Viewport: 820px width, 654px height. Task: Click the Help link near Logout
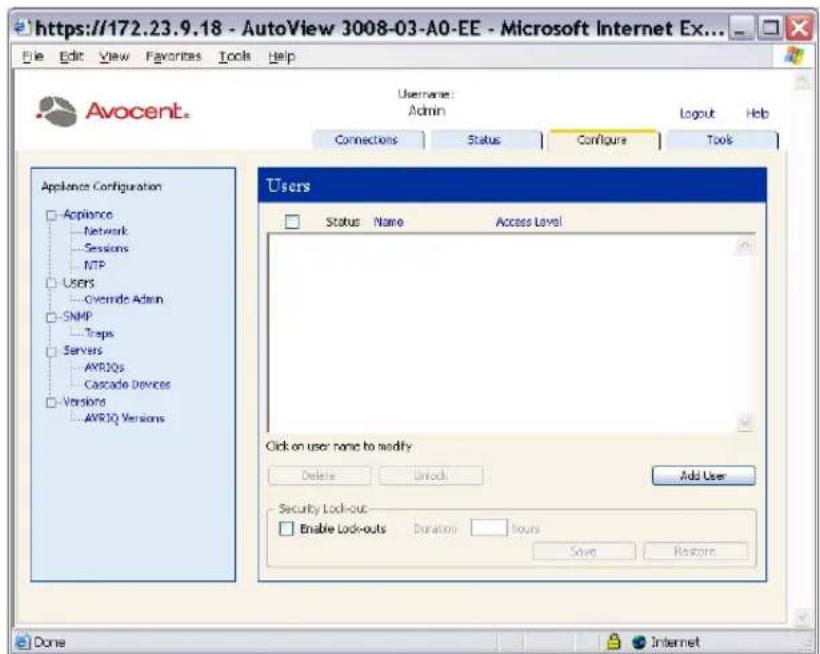tap(757, 113)
